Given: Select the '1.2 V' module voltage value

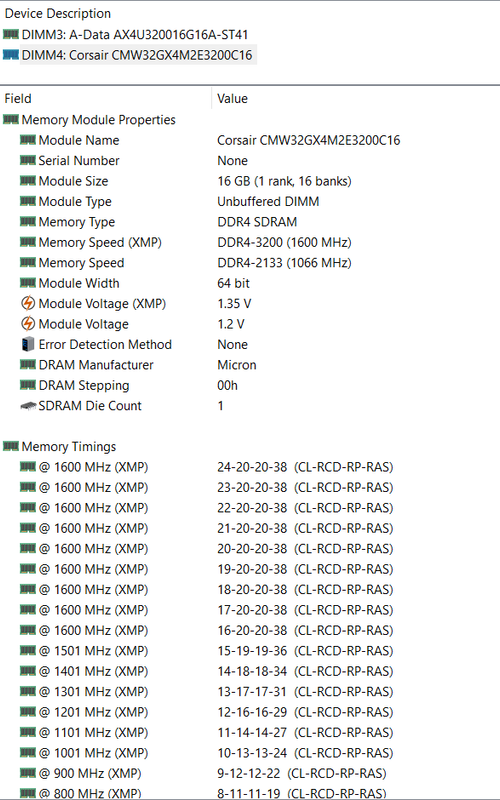Looking at the screenshot, I should [231, 324].
